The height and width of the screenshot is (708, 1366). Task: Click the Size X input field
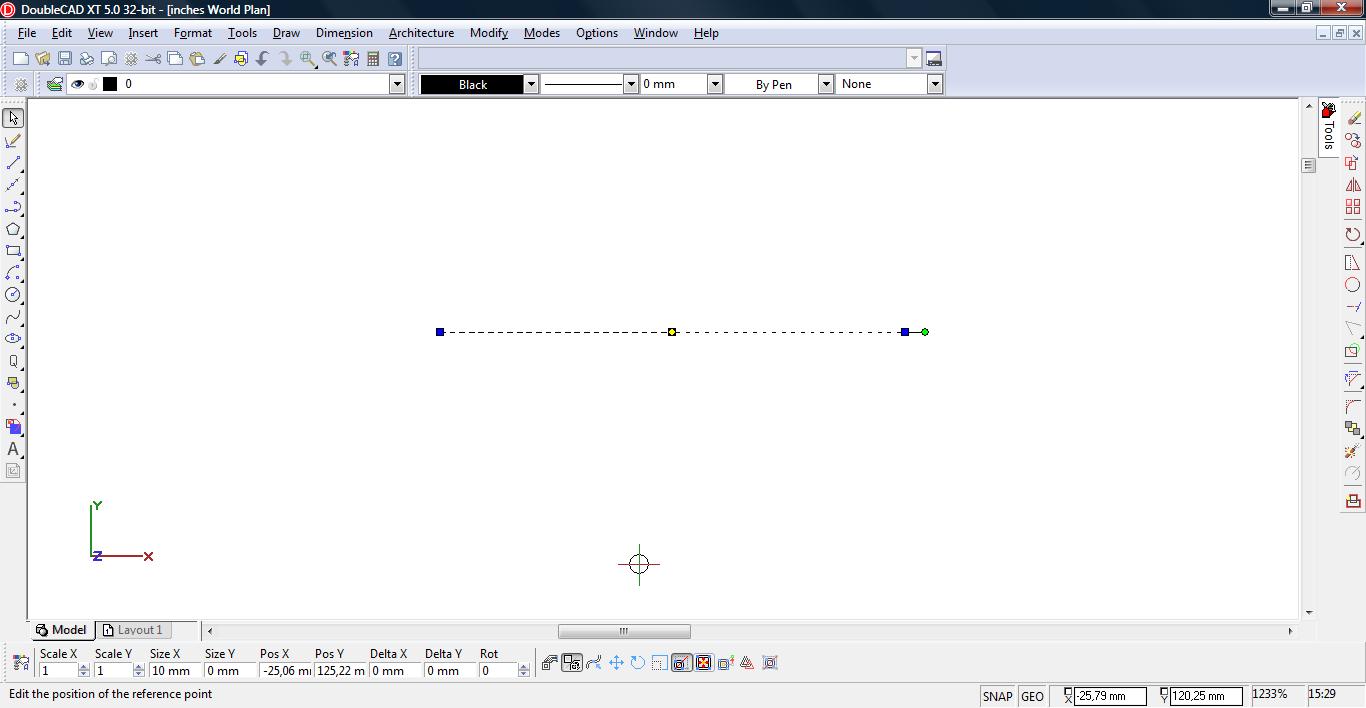click(172, 671)
